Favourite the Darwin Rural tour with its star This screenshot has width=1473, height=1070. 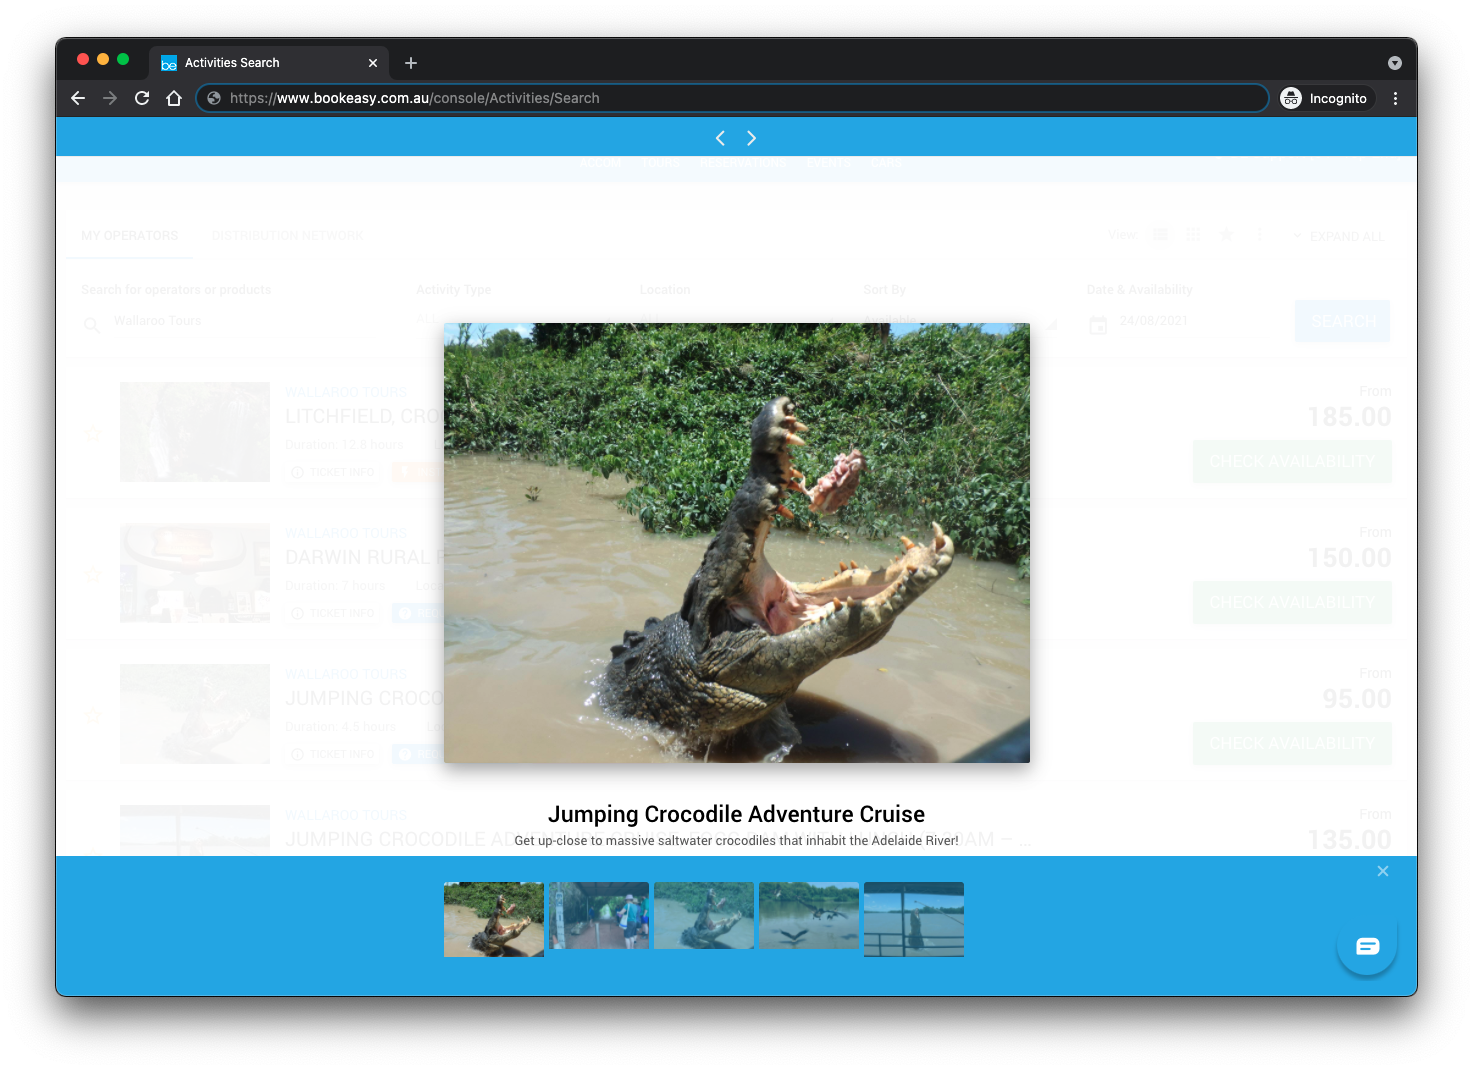93,575
